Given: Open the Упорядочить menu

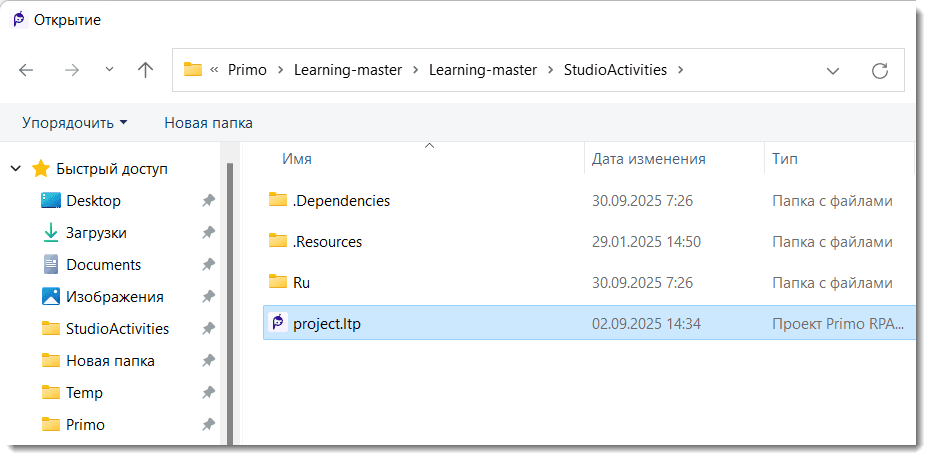Looking at the screenshot, I should (x=75, y=123).
